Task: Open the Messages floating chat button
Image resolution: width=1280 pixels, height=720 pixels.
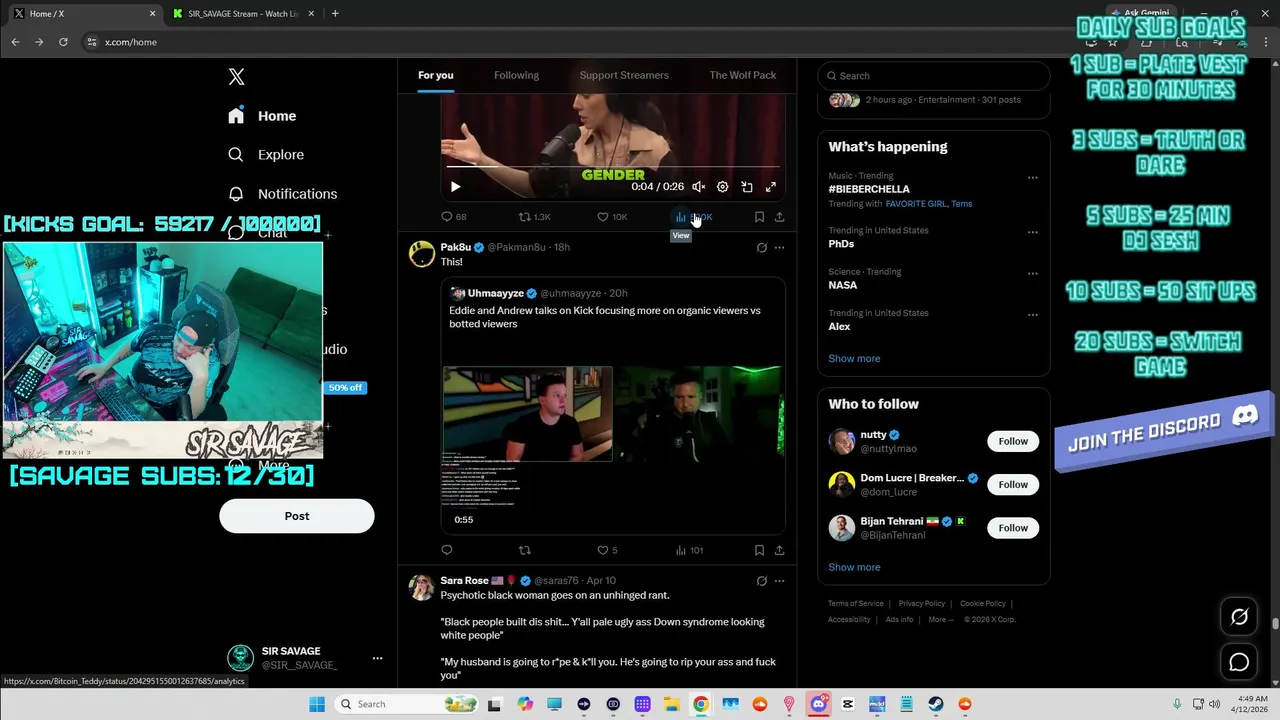Action: click(x=1239, y=662)
